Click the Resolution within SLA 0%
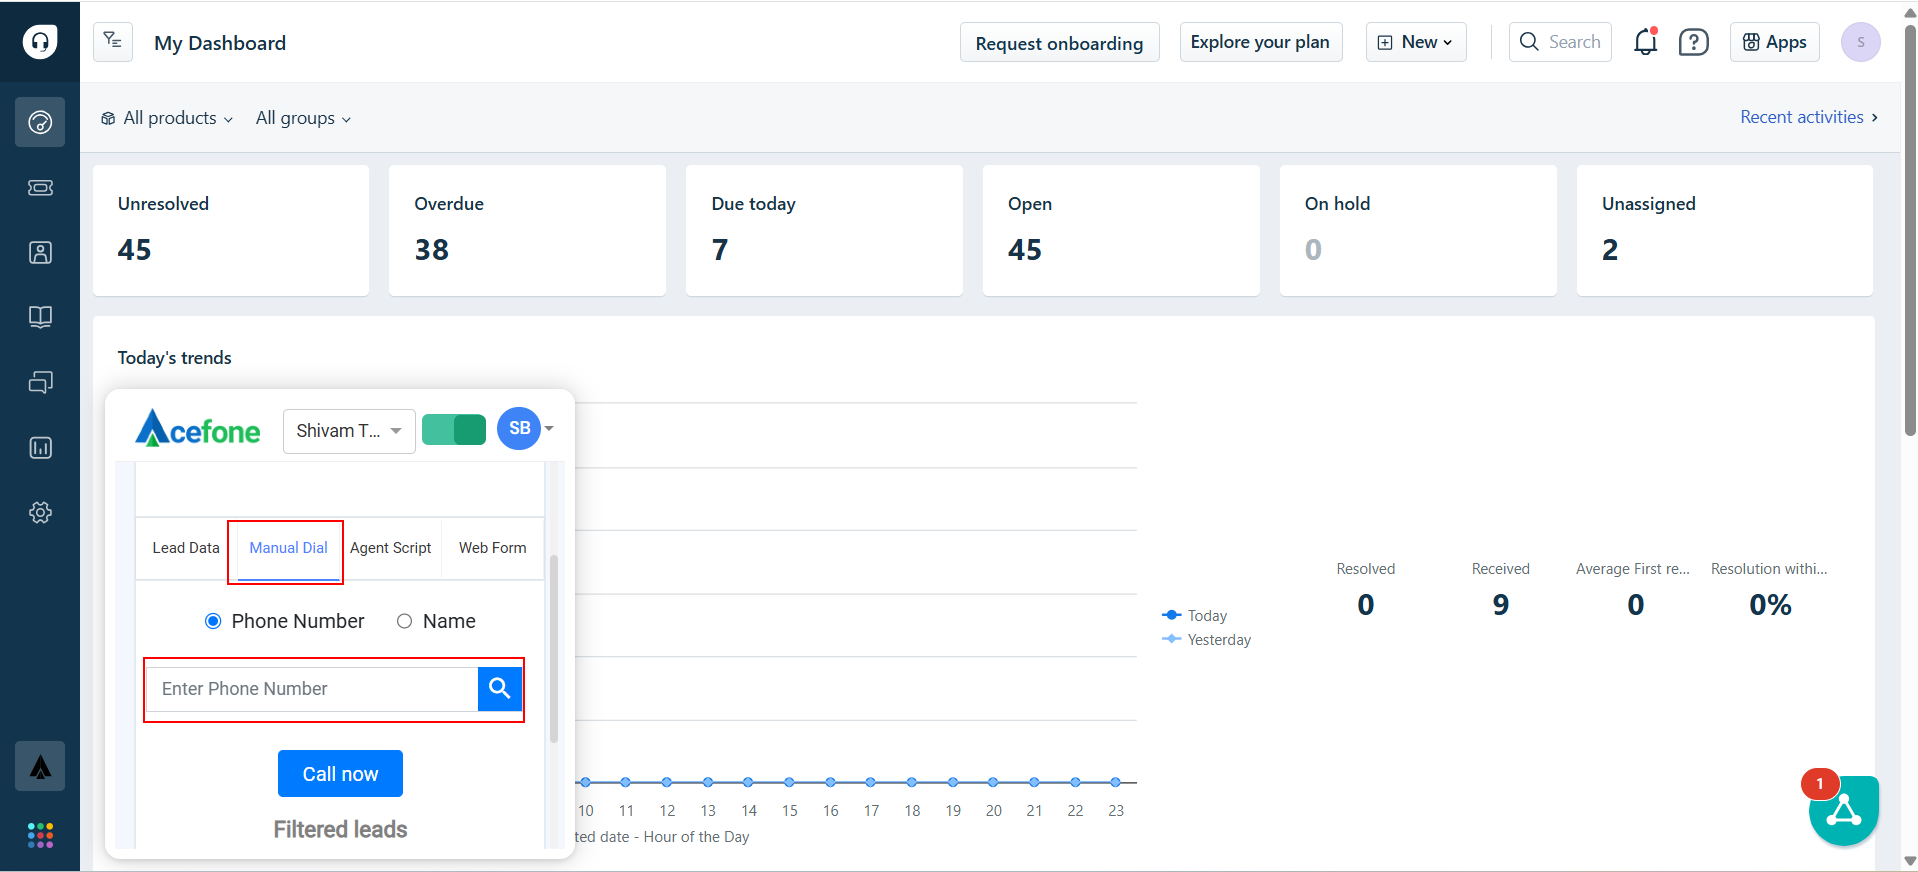This screenshot has height=872, width=1918. (x=1770, y=605)
